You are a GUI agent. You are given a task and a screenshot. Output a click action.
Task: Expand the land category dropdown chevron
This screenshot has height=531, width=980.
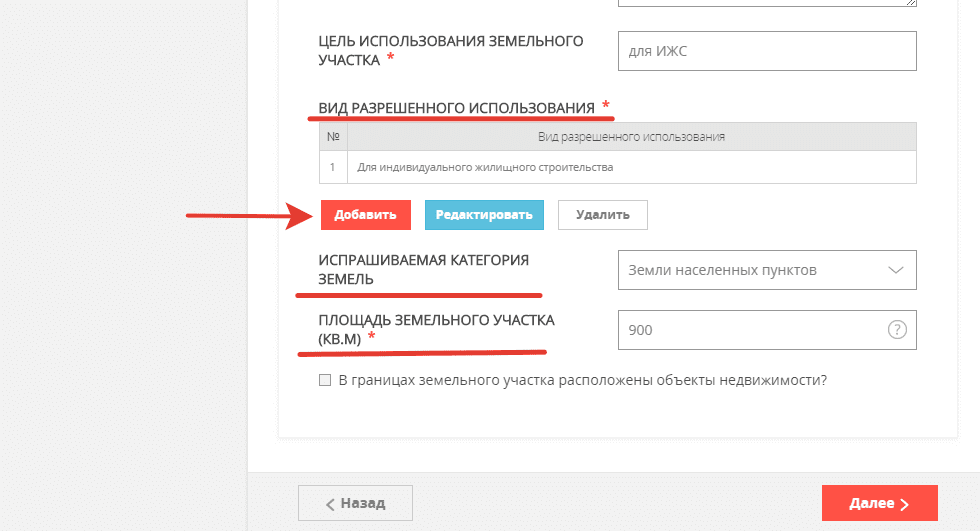point(896,270)
